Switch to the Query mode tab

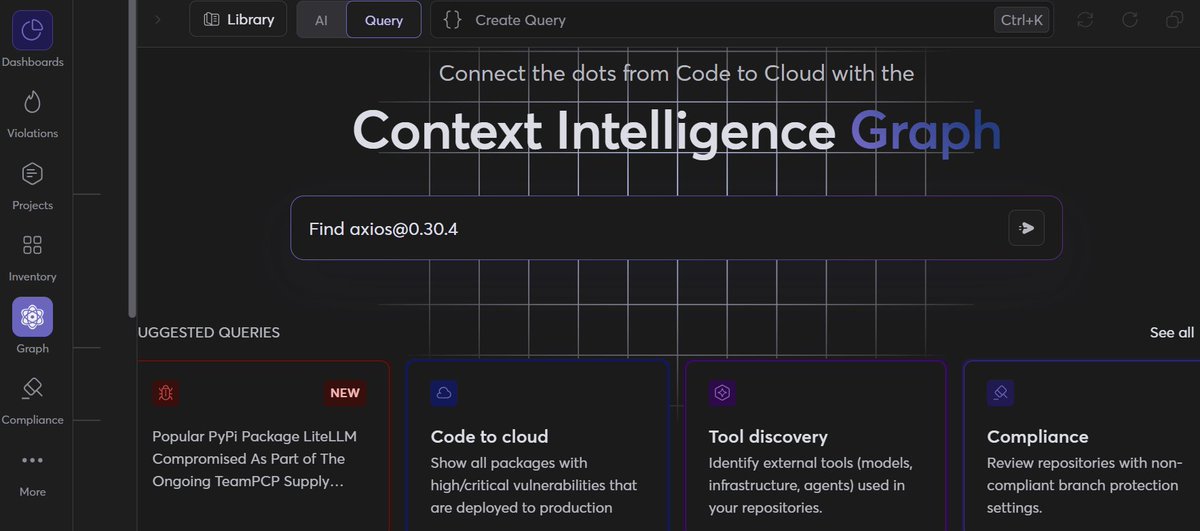tap(384, 20)
